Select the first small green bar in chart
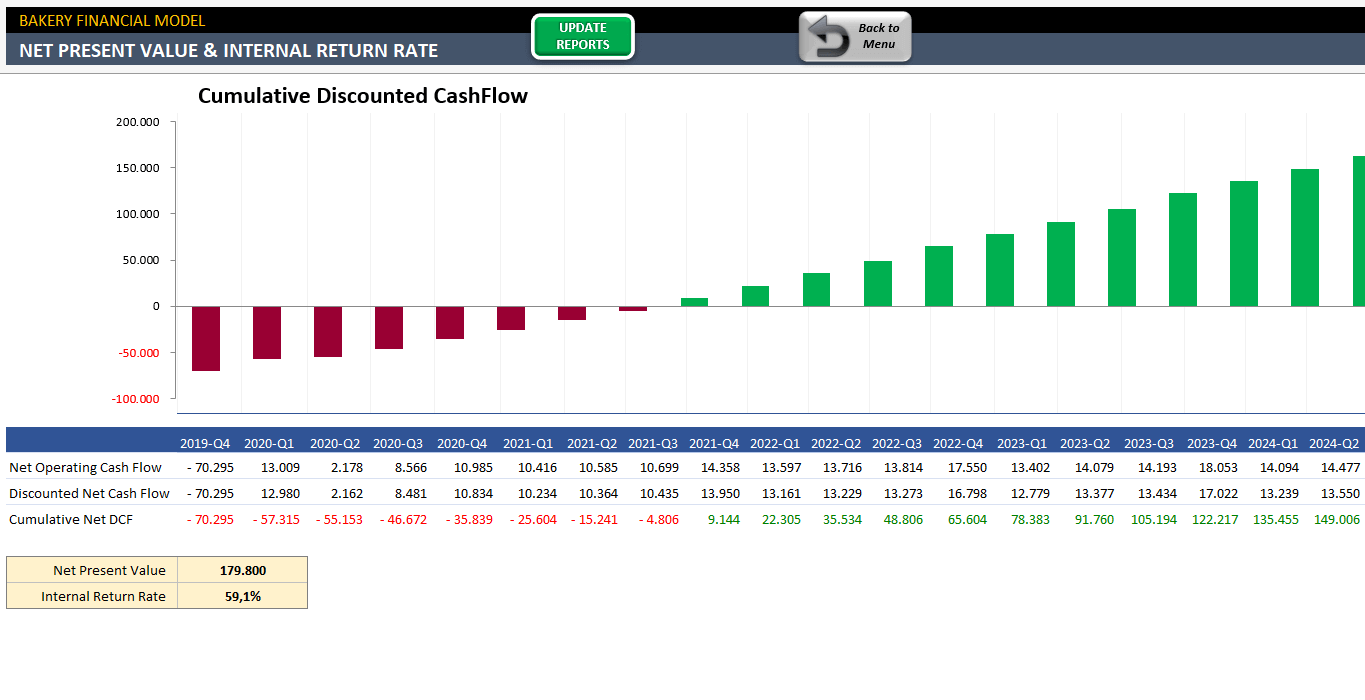The image size is (1365, 700). point(694,301)
